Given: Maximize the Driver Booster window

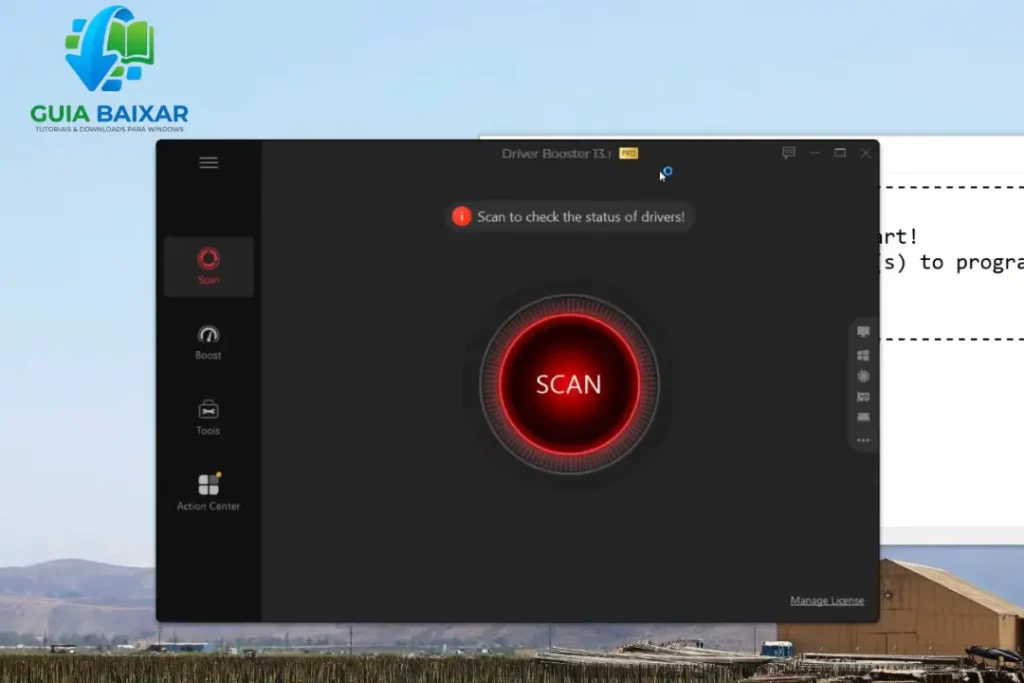Looking at the screenshot, I should coord(840,153).
